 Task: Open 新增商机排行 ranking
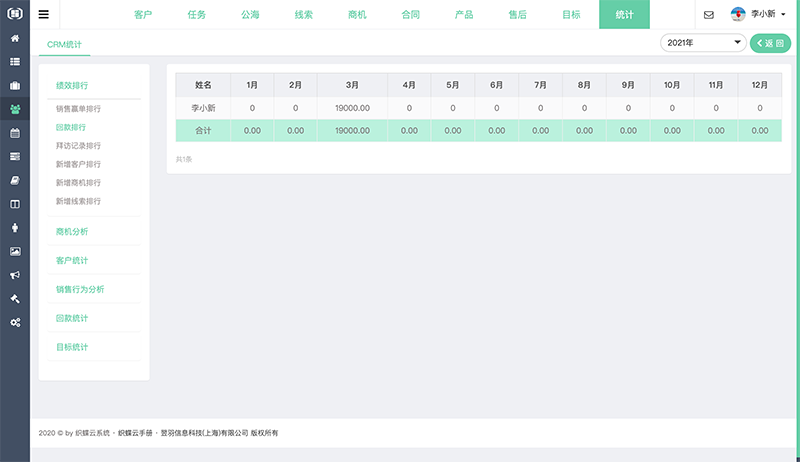[78, 183]
